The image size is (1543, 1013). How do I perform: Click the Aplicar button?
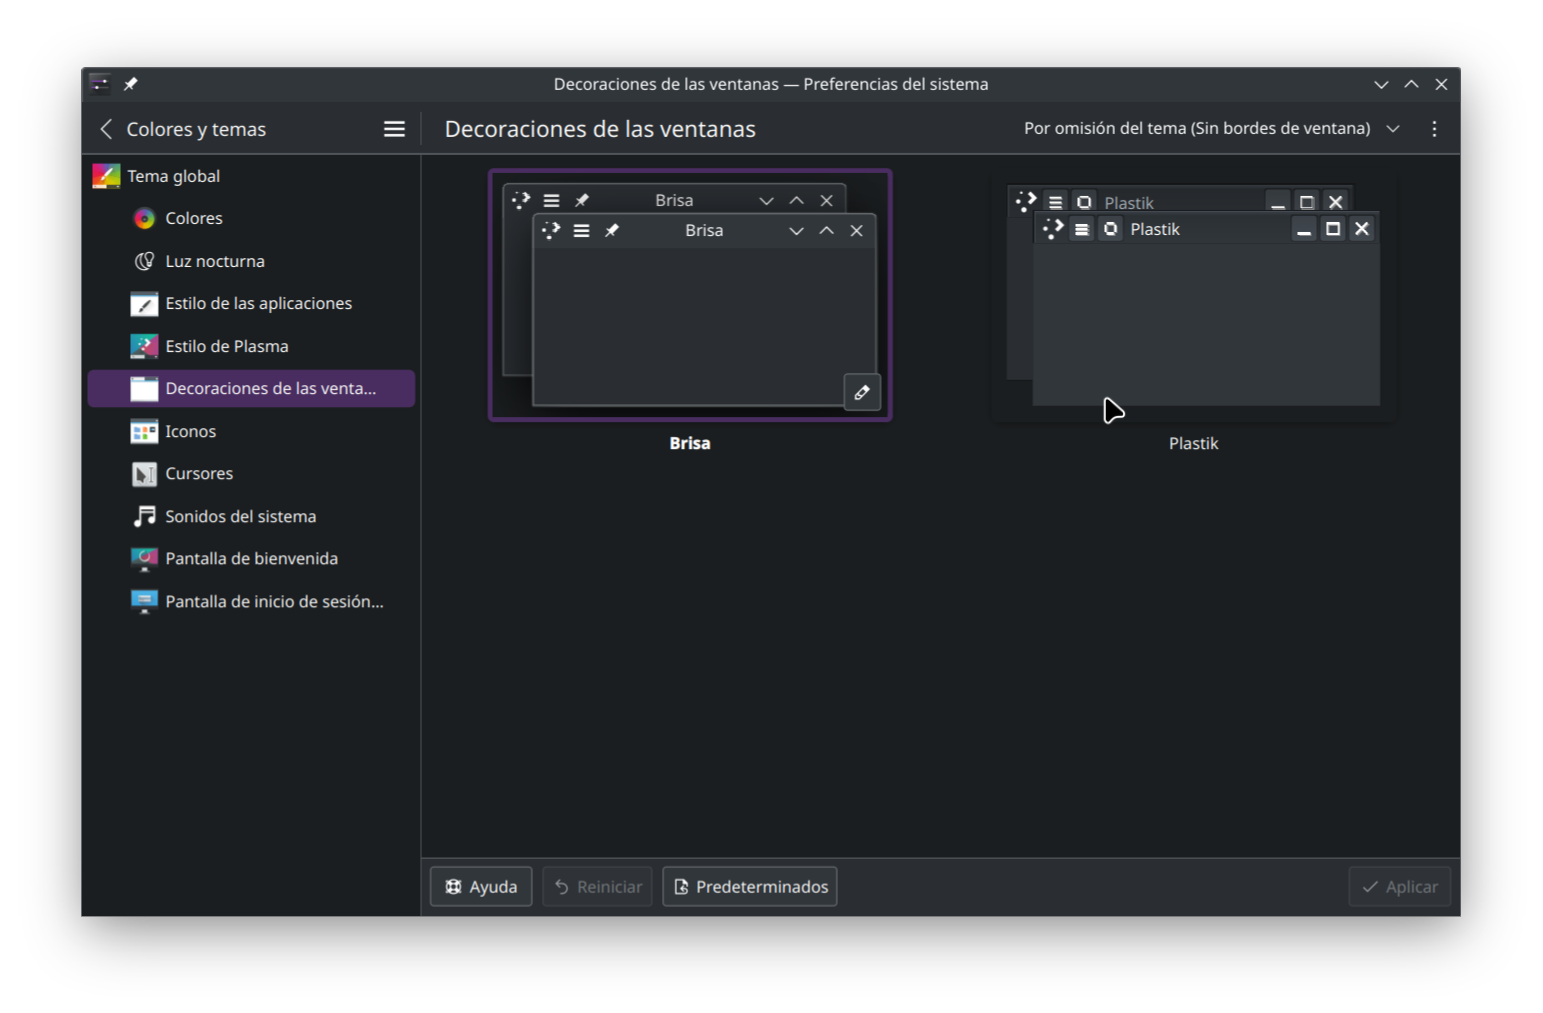[x=1399, y=887]
